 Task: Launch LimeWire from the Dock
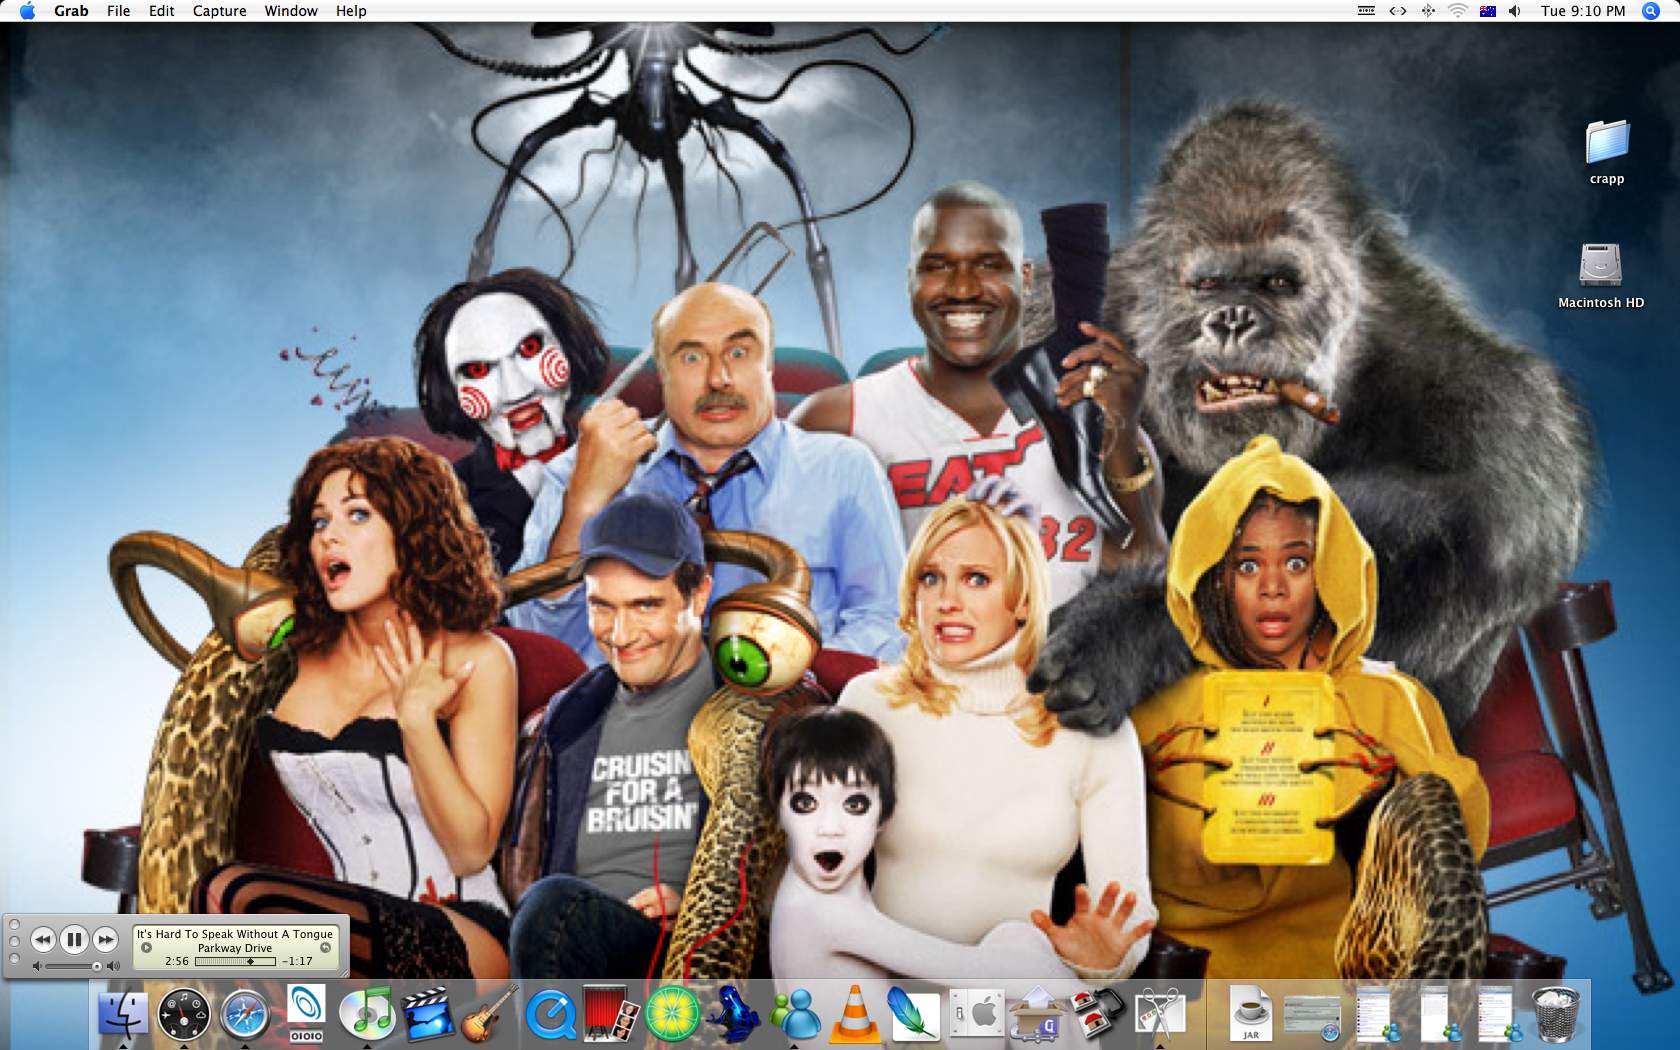(x=672, y=1014)
